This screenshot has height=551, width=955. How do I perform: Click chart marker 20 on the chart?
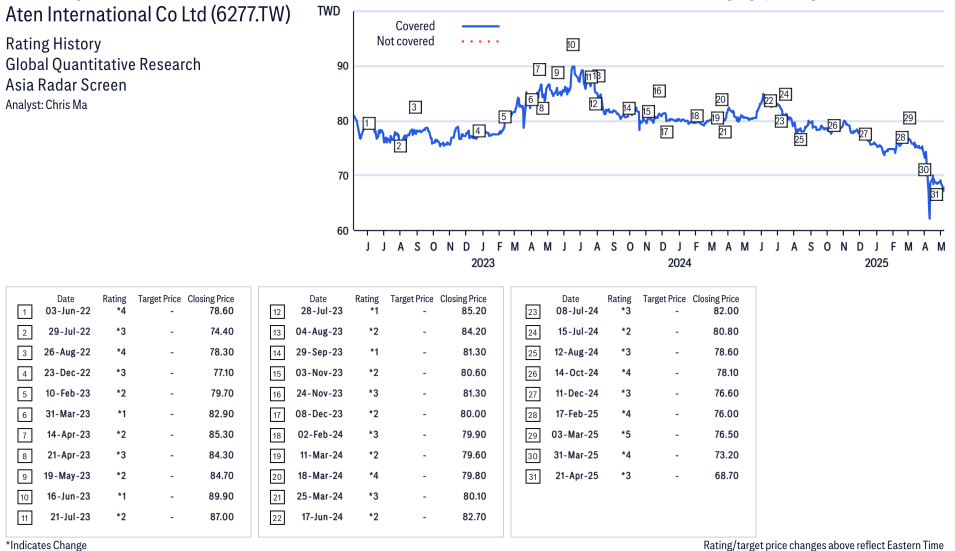721,99
